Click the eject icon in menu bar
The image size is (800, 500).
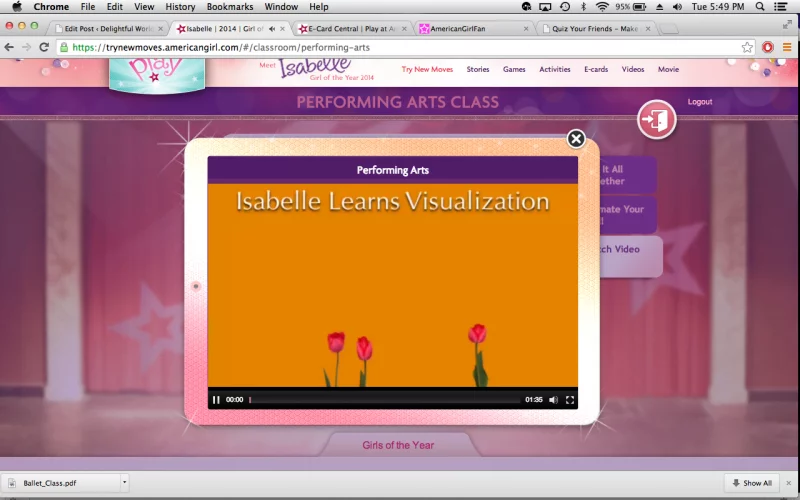[x=660, y=7]
